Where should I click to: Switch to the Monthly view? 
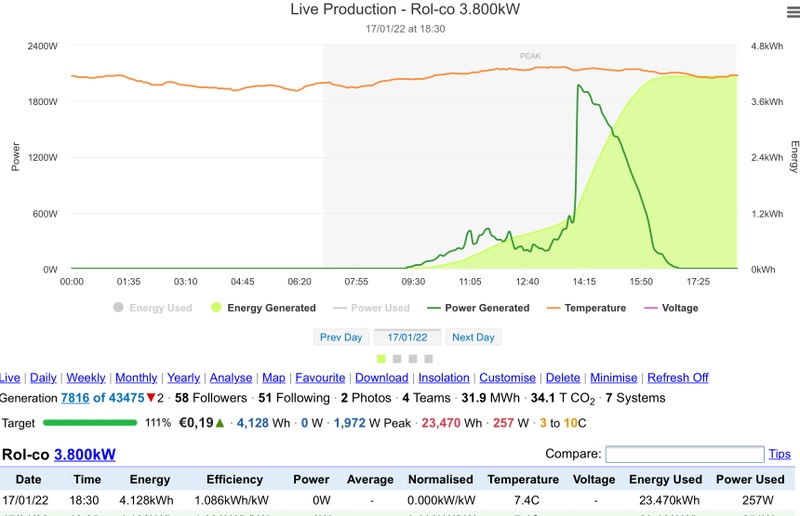[136, 378]
